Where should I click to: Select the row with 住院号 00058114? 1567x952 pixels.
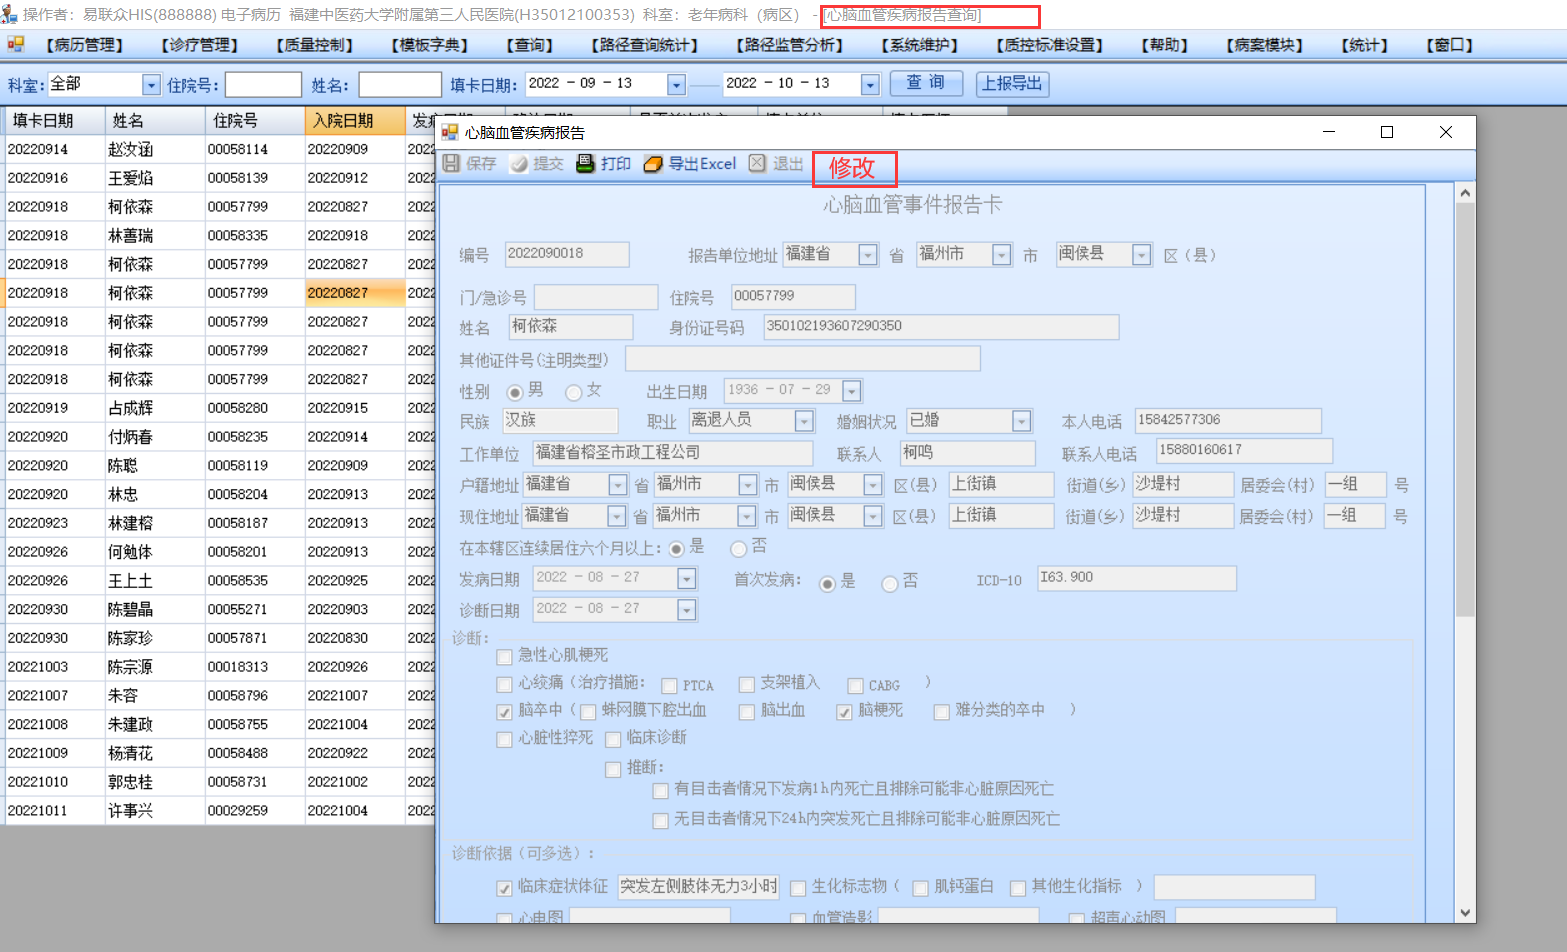(218, 150)
